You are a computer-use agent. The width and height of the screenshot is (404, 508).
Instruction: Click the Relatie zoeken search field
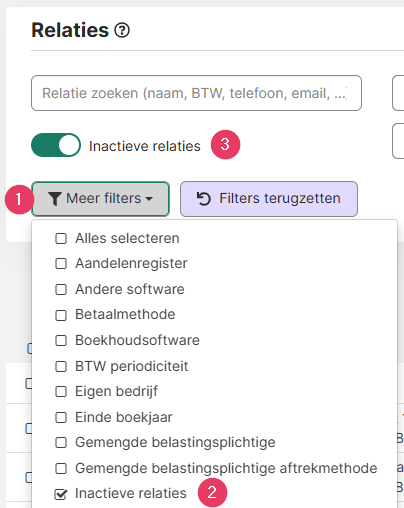[196, 93]
